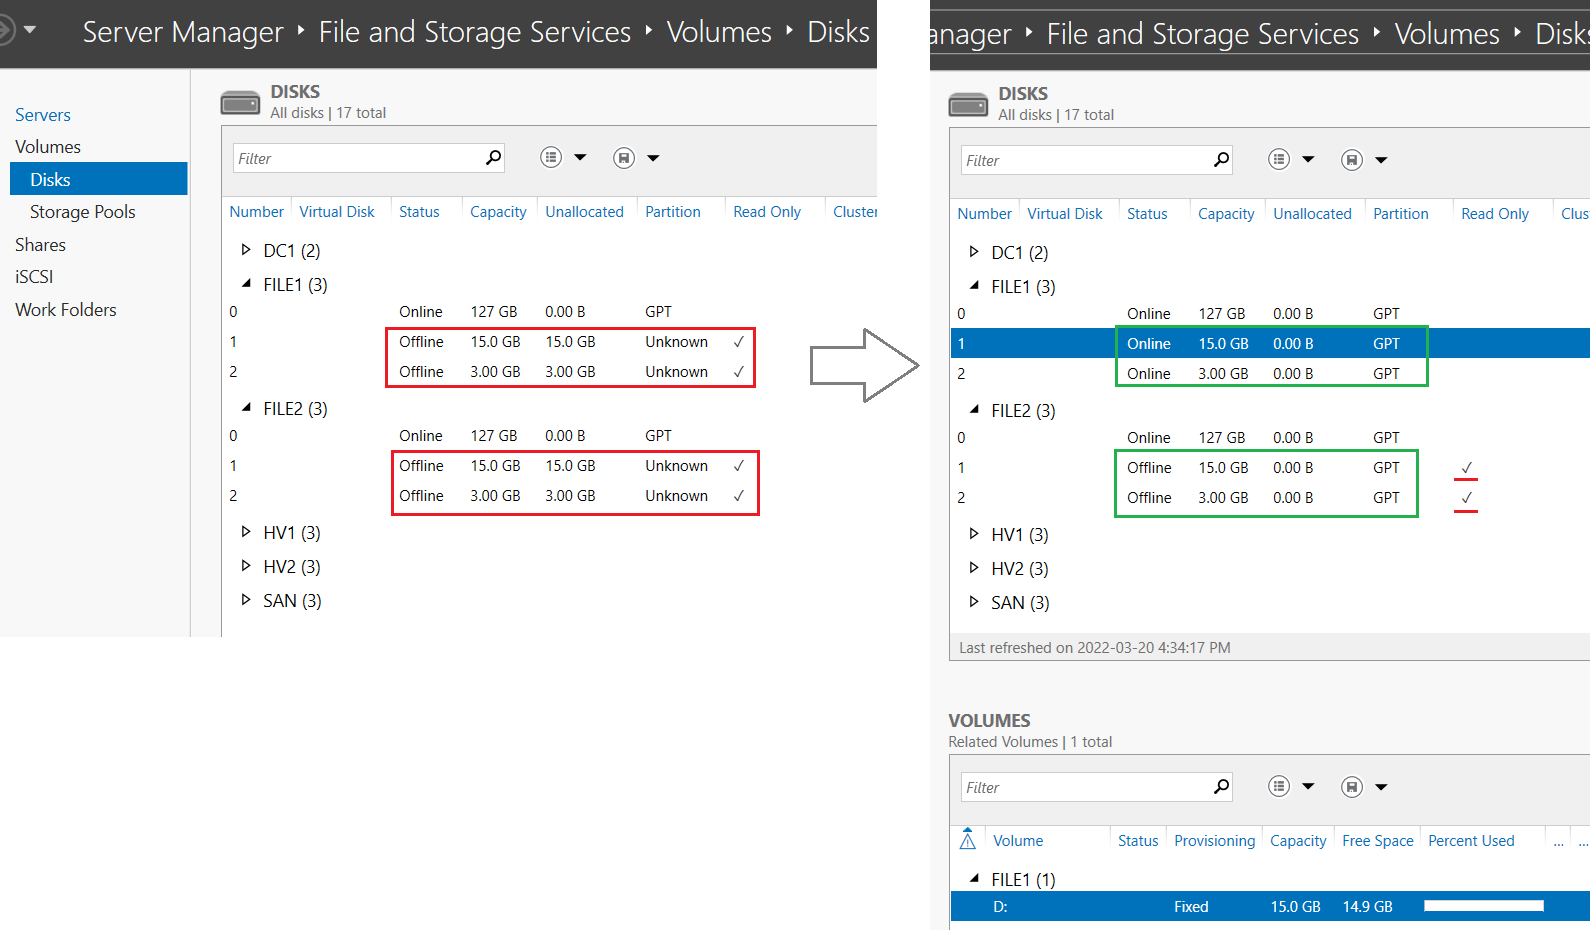Viewport: 1590px width, 930px height.
Task: Click the search magnifier in left Disks filter
Action: pos(493,157)
